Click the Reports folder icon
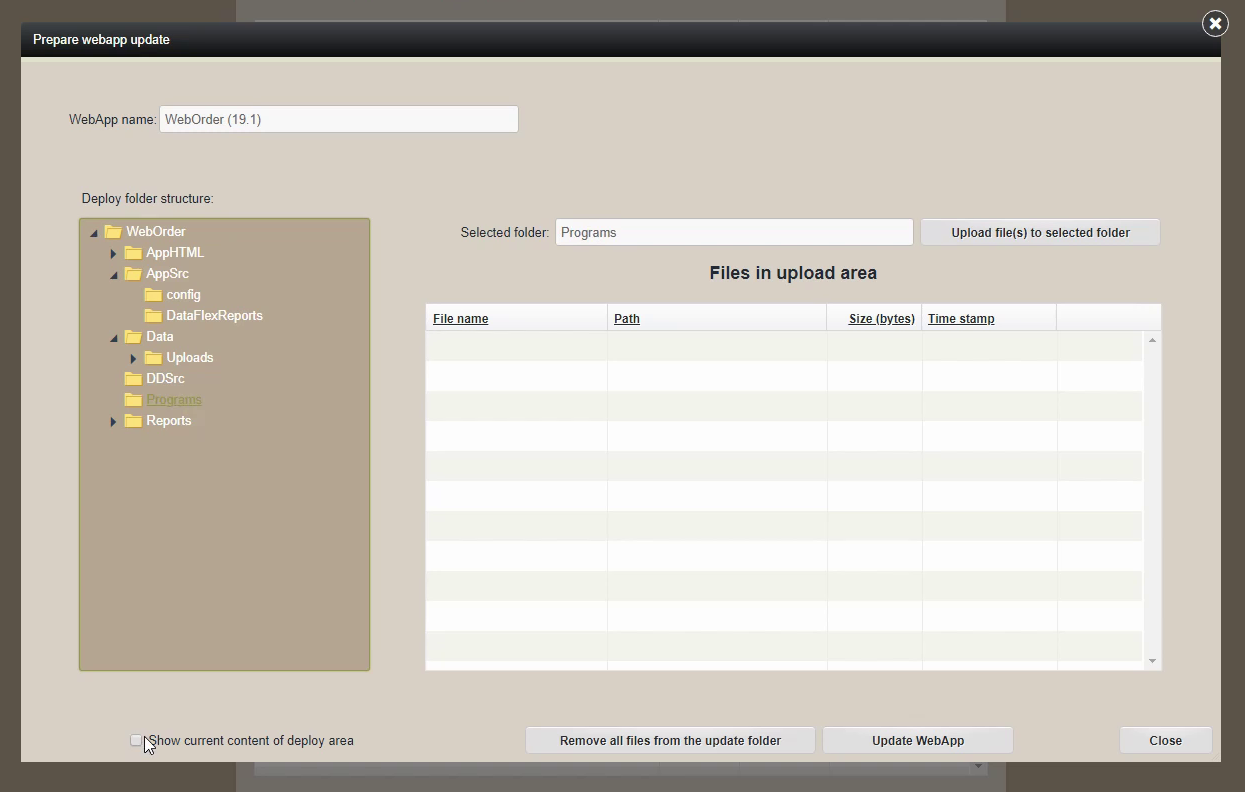1245x792 pixels. click(x=133, y=421)
